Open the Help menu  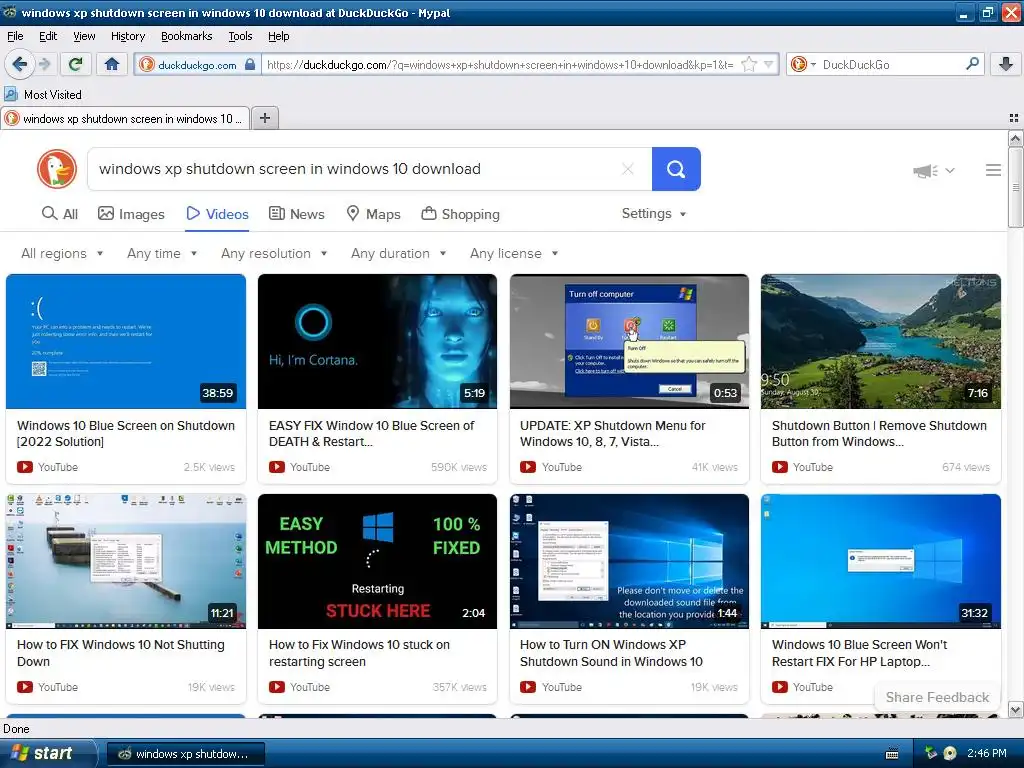point(278,37)
